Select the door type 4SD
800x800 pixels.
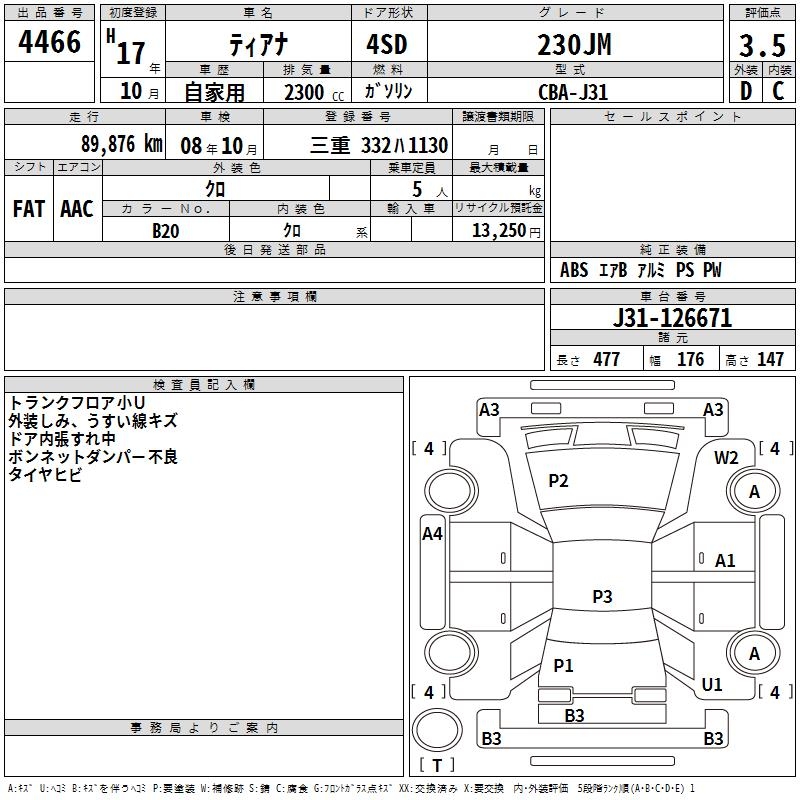[387, 44]
